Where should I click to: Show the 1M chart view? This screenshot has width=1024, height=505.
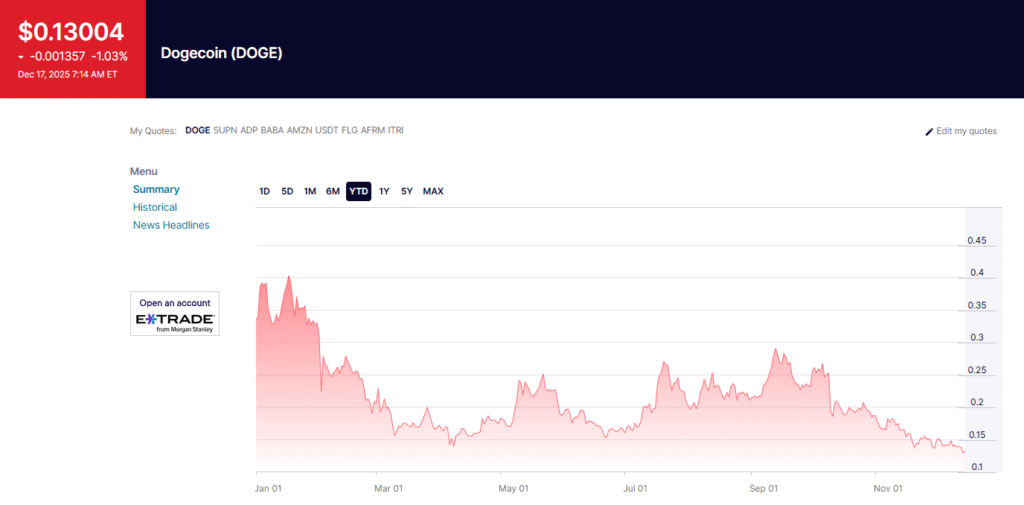310,191
